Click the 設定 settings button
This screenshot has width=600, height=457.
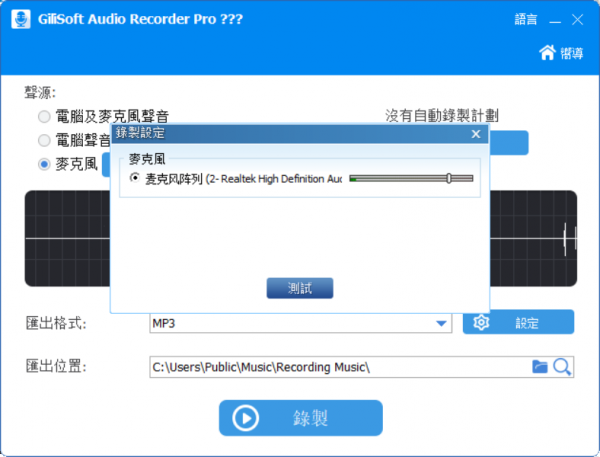[x=518, y=322]
